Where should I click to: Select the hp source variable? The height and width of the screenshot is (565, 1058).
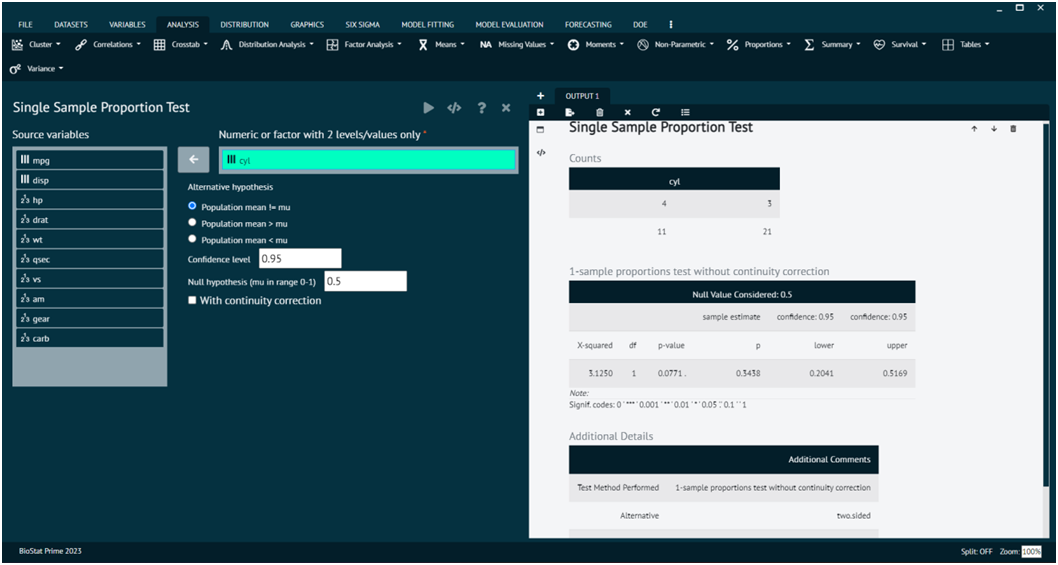point(90,200)
